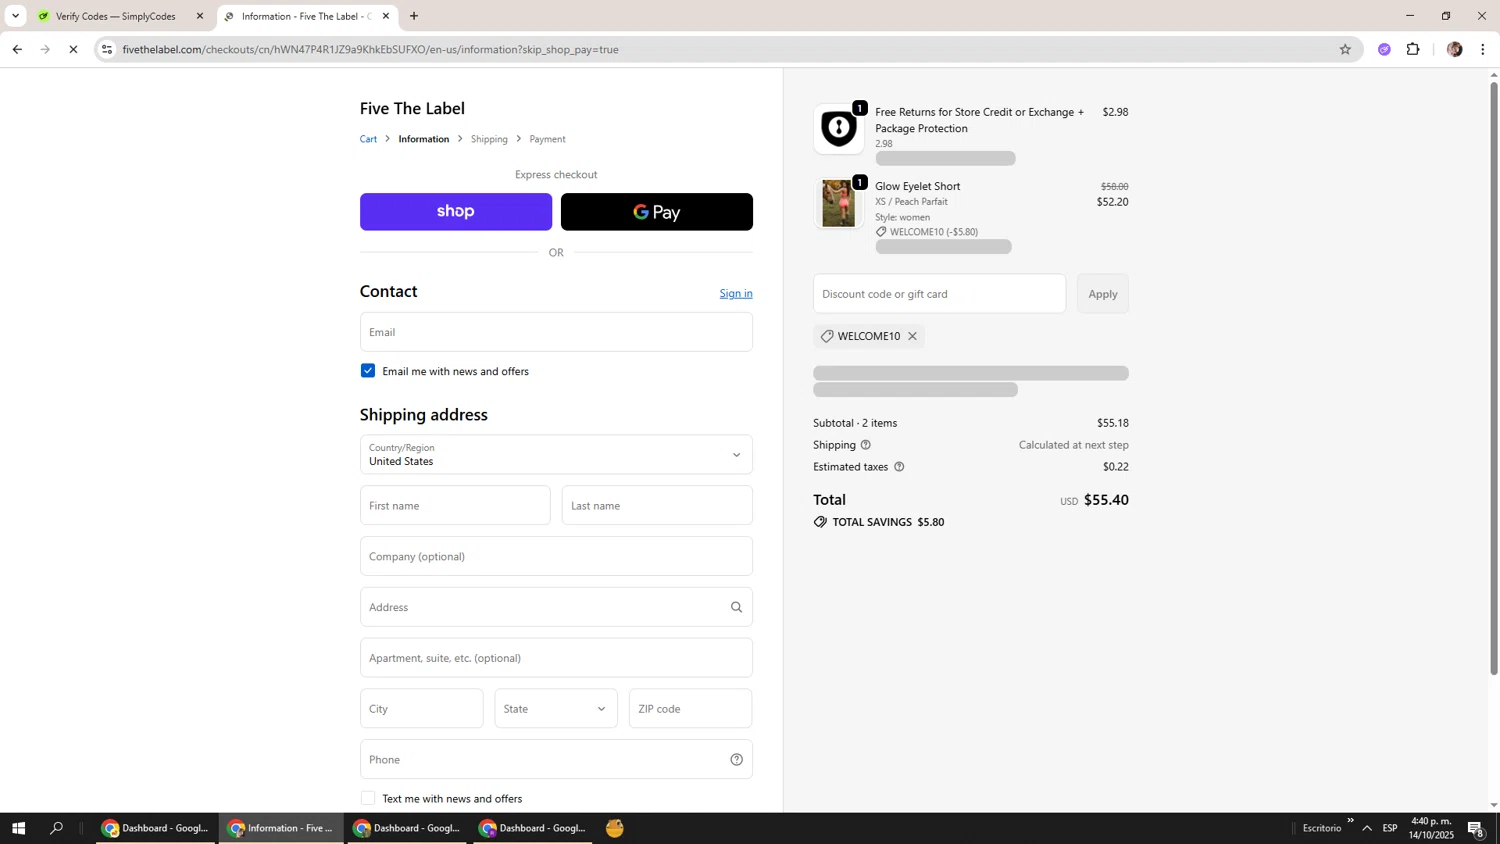1500x844 pixels.
Task: Uncheck Email me with news and offers
Action: click(x=368, y=371)
